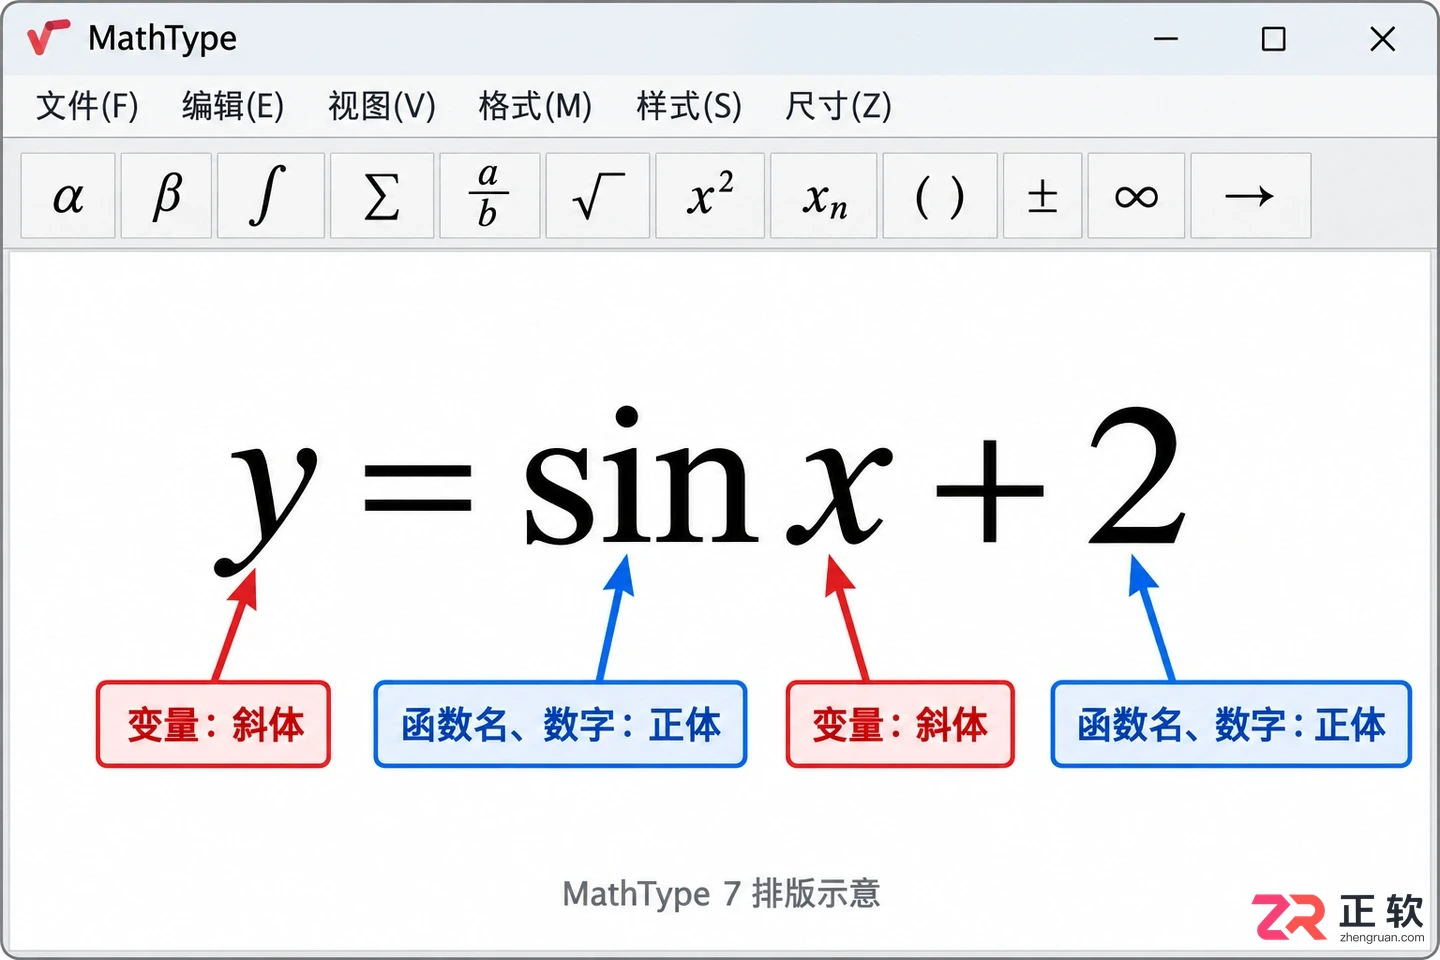Open the 尺寸(Z) menu
The width and height of the screenshot is (1440, 960).
838,105
